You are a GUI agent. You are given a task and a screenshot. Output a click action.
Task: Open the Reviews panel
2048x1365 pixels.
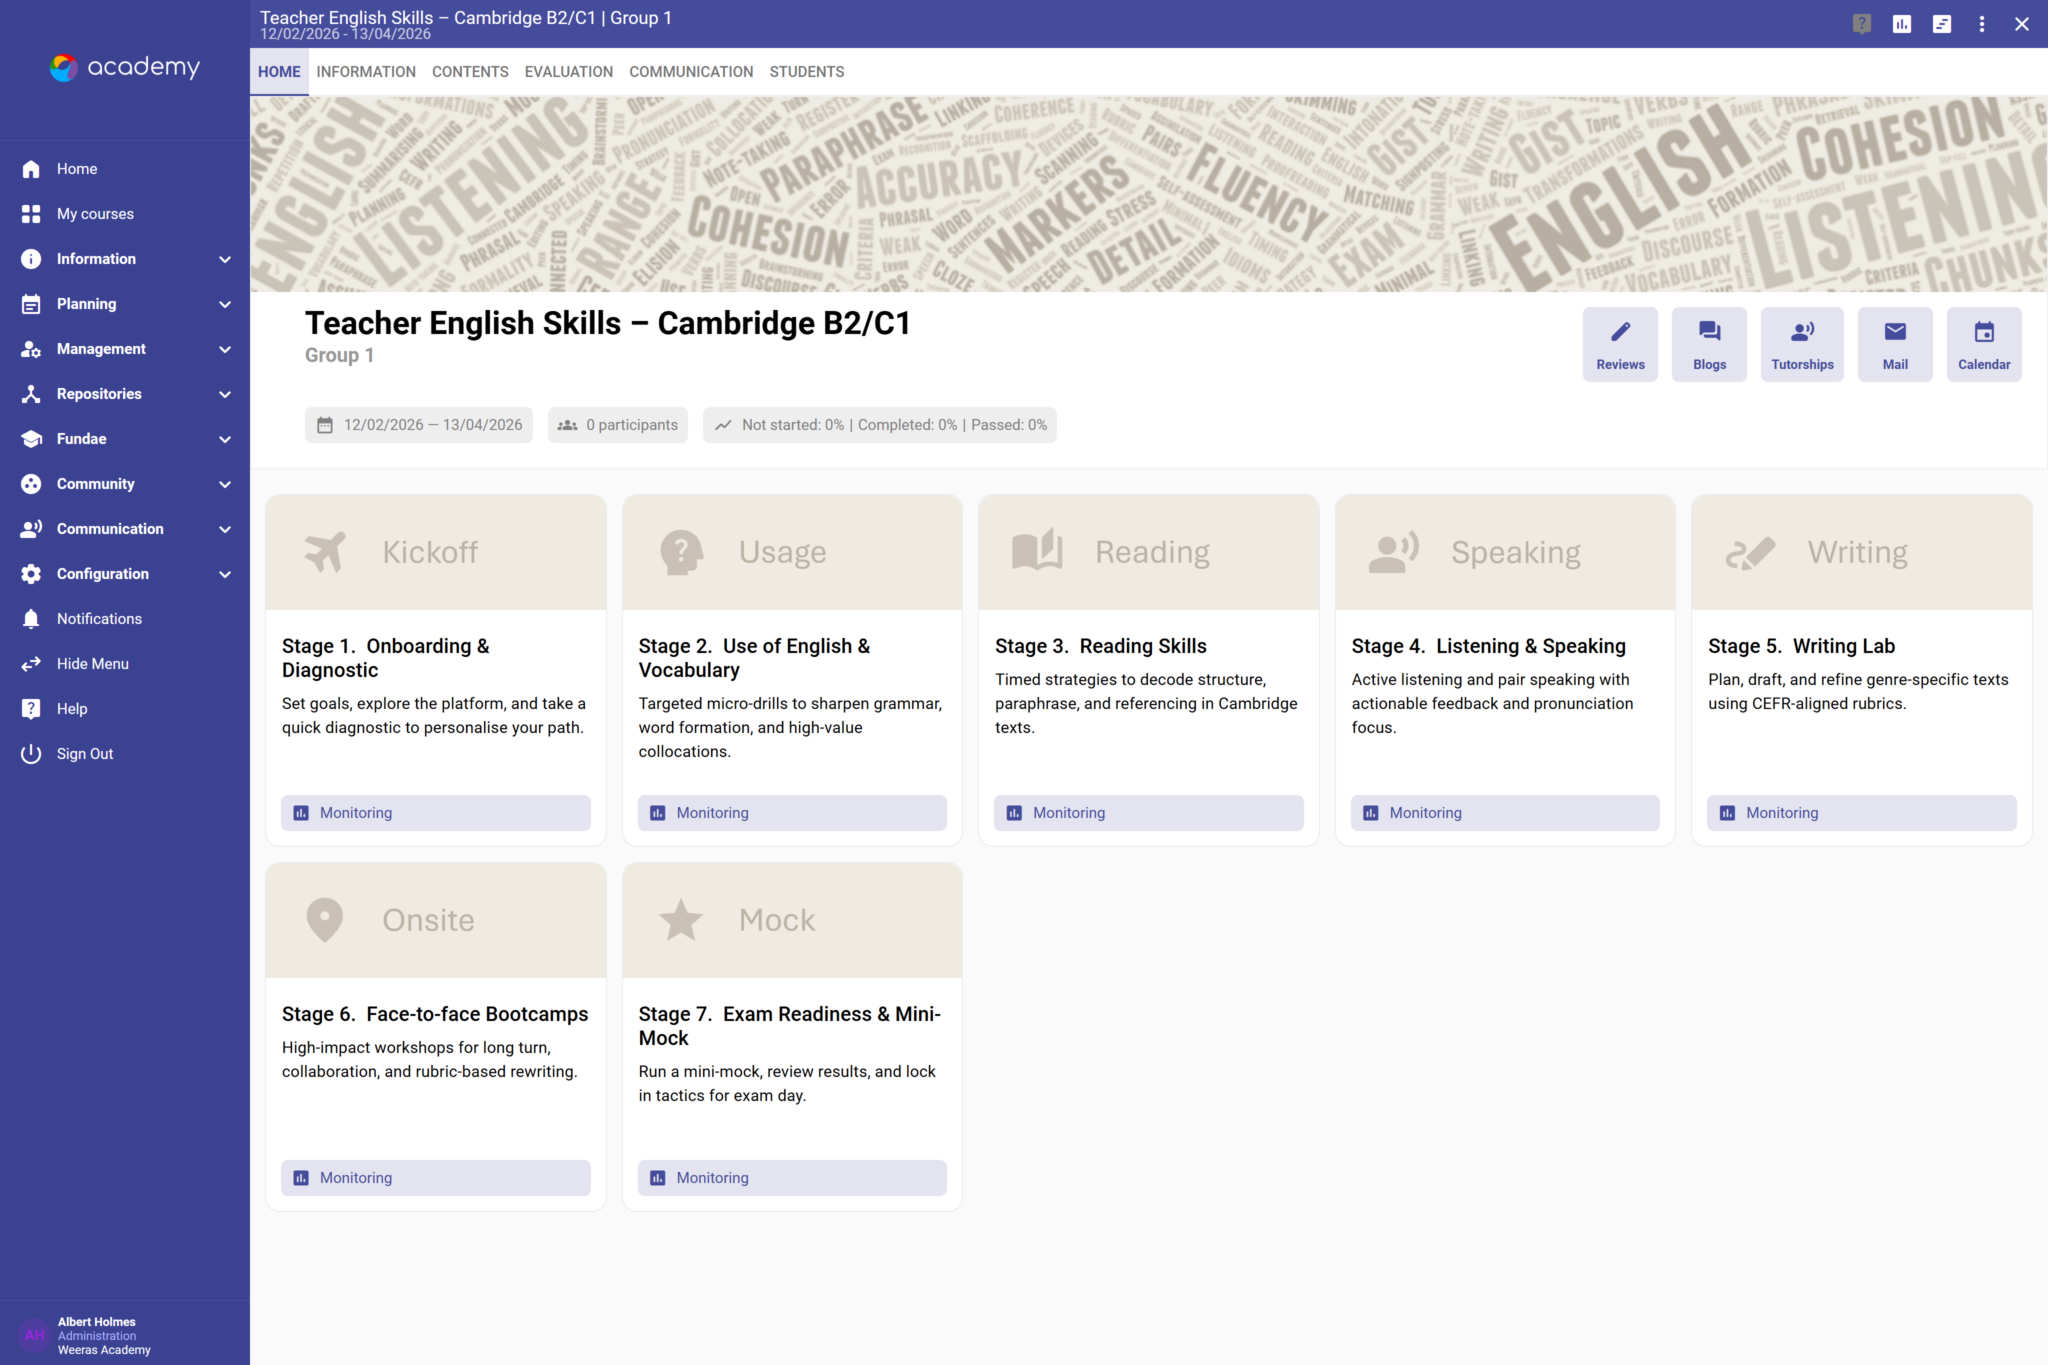click(1620, 343)
